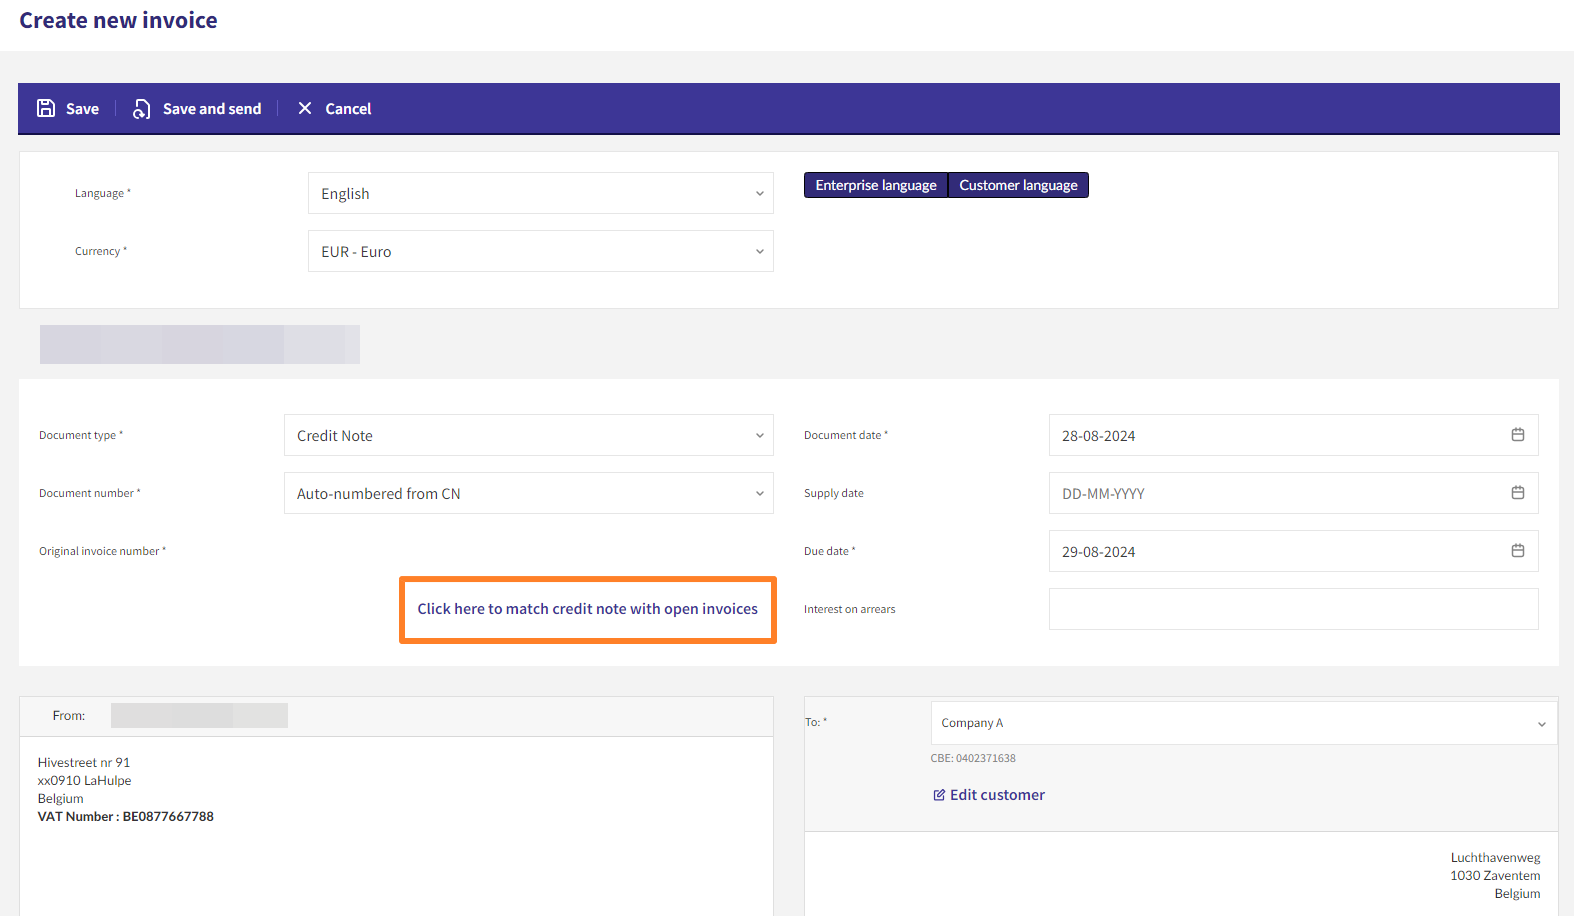Open the Document date calendar picker icon

pos(1518,435)
